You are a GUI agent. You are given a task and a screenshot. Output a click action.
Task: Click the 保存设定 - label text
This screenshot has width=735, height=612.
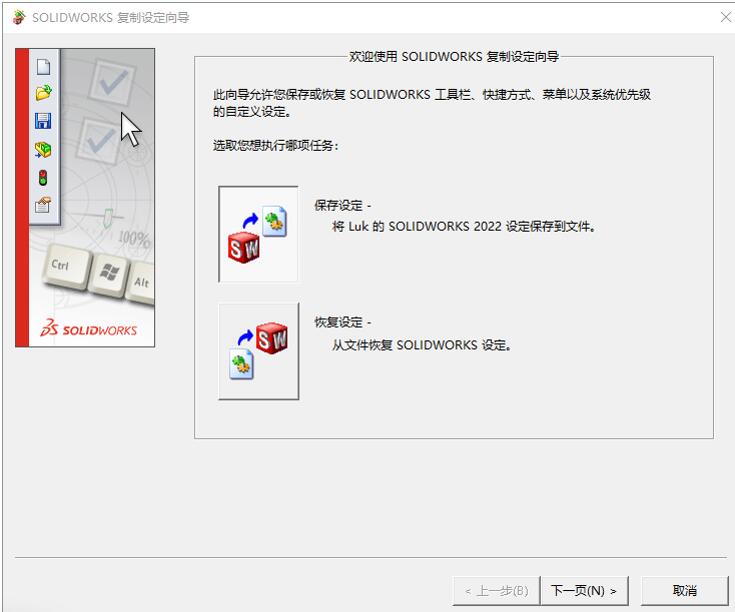pyautogui.click(x=343, y=205)
